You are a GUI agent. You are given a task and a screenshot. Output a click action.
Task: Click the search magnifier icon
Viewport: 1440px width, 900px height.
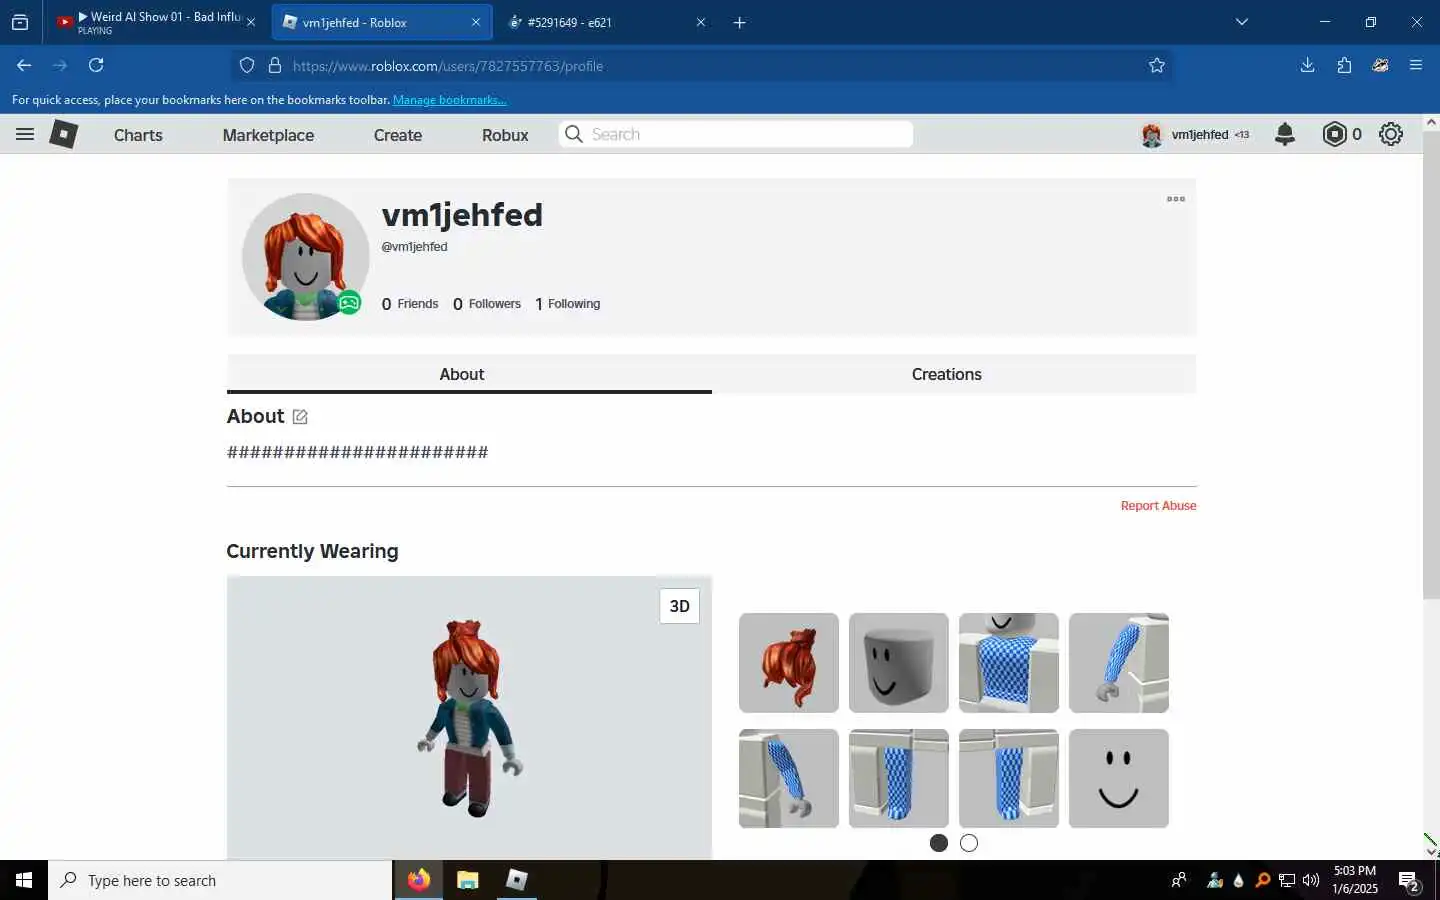coord(574,134)
